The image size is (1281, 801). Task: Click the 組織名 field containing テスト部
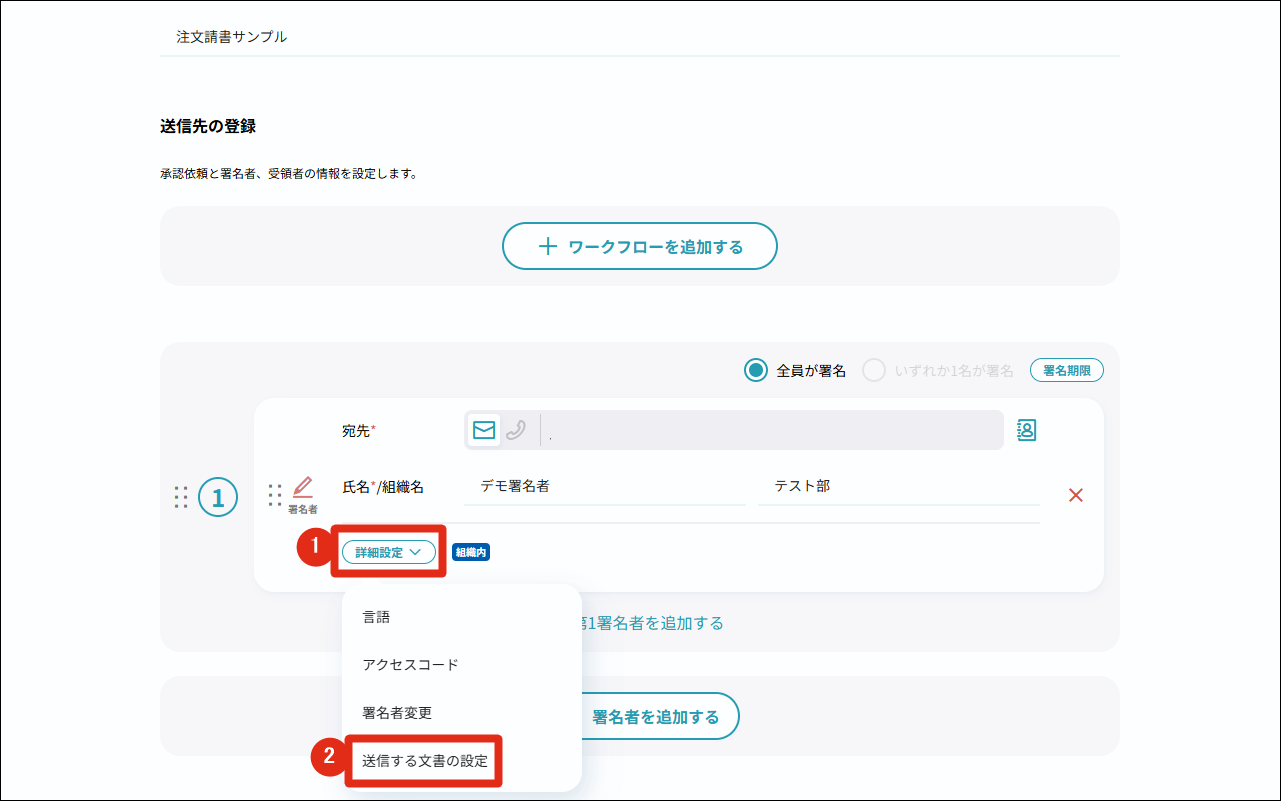point(897,487)
